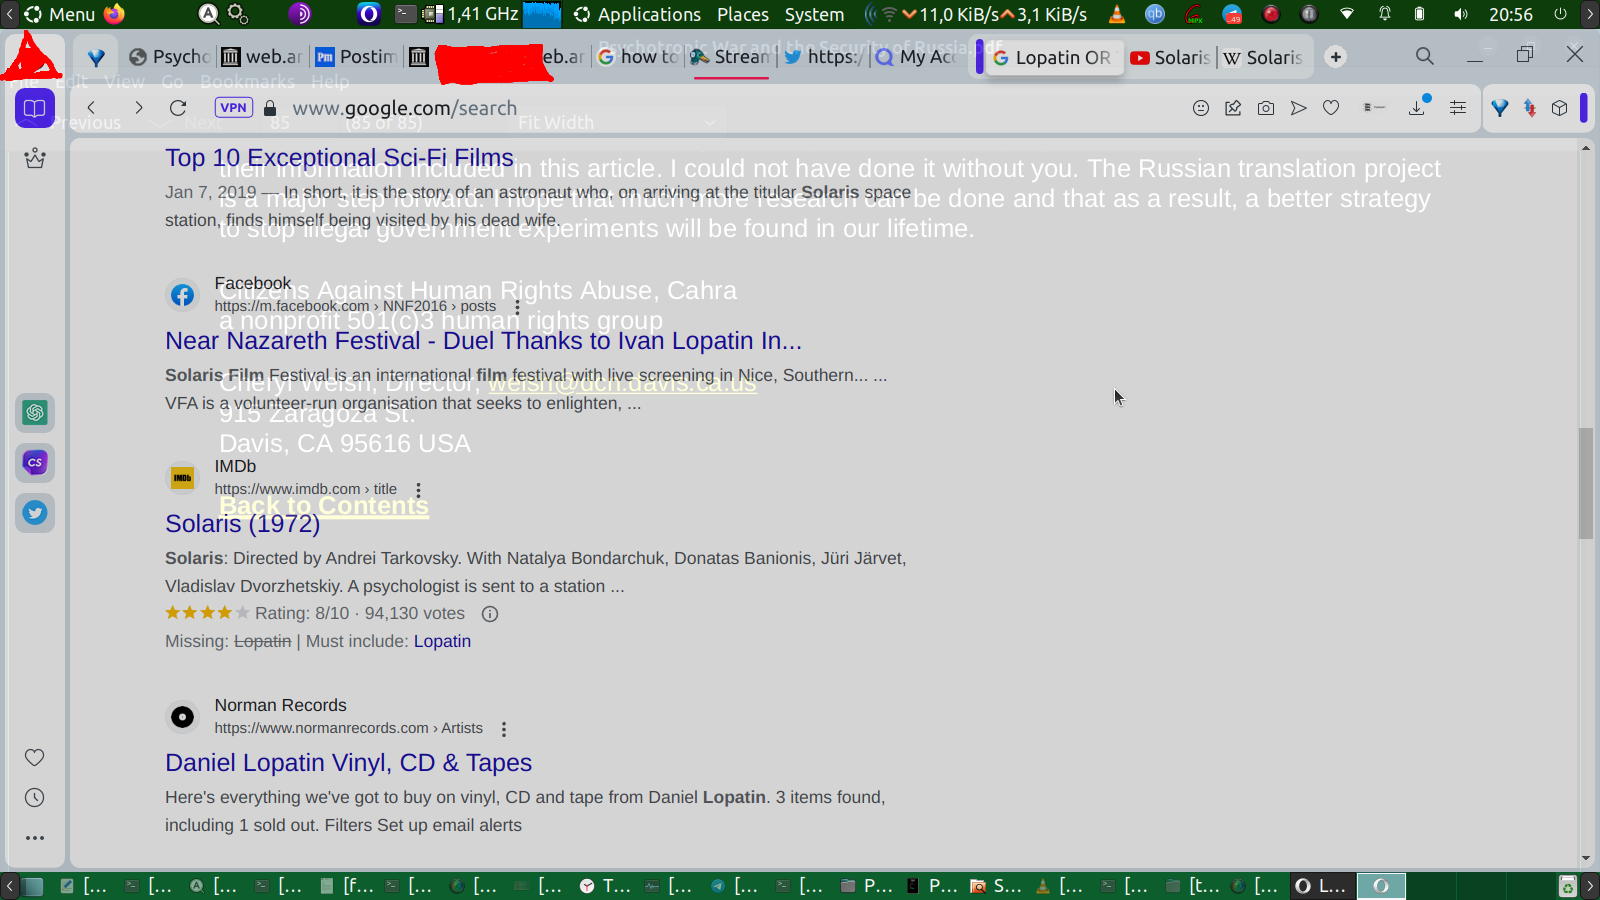
Task: Open the System menu in the top panel
Action: 814,14
